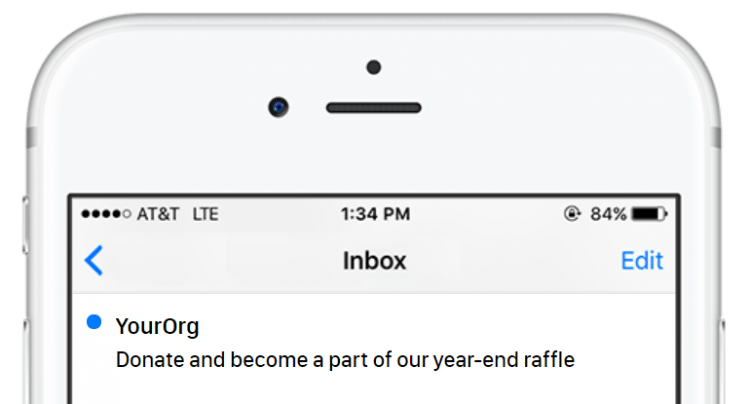Image resolution: width=750 pixels, height=404 pixels.
Task: Click the LTE network indicator
Action: click(205, 214)
